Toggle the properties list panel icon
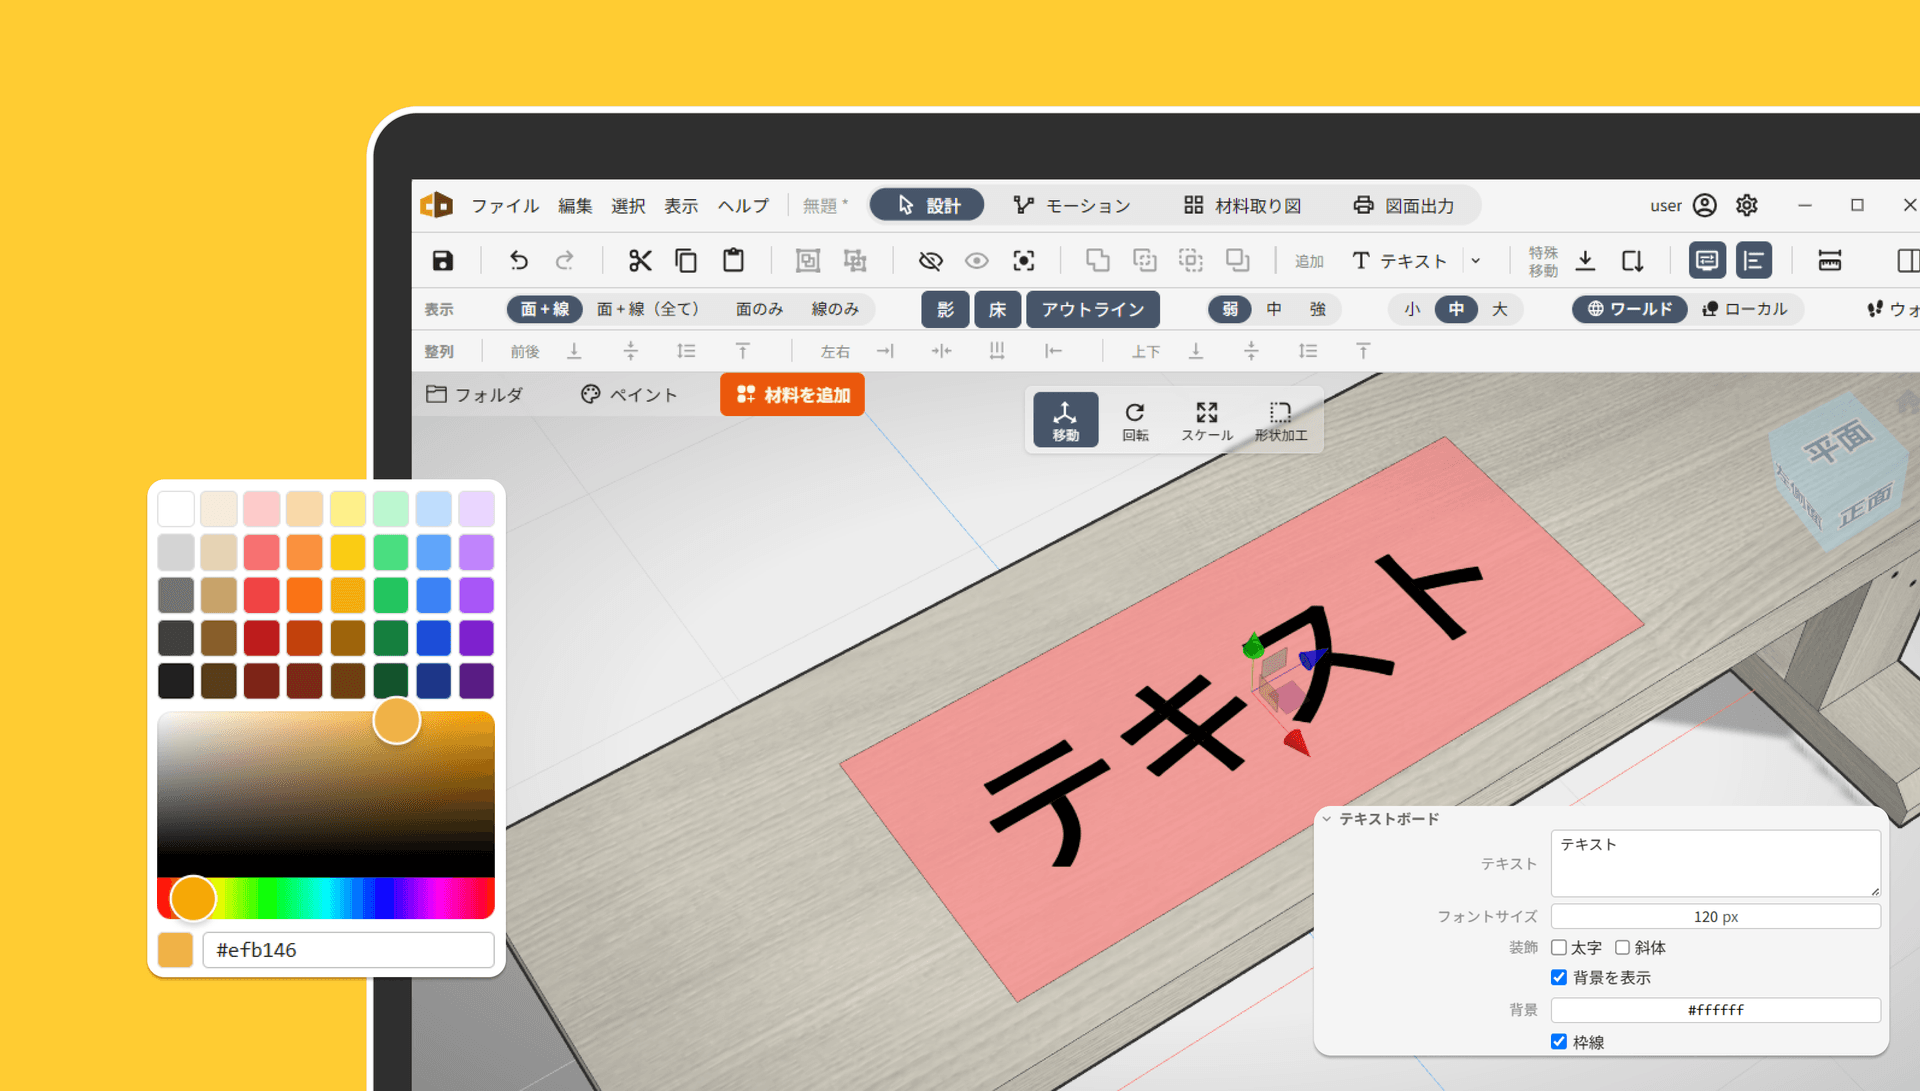1920x1091 pixels. point(1754,261)
